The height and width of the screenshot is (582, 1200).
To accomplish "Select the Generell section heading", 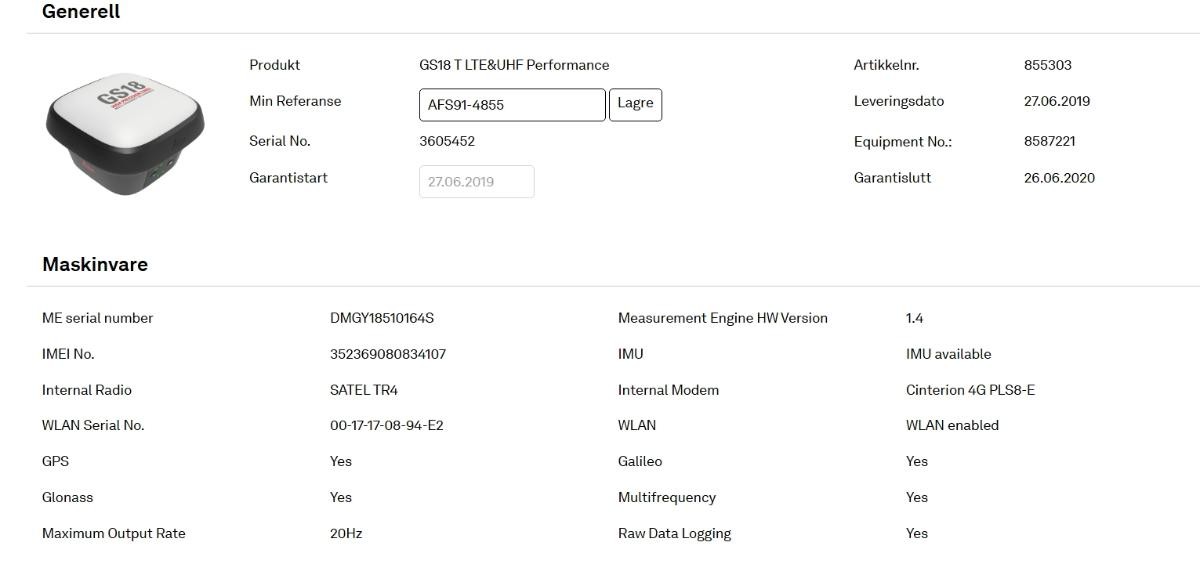I will click(x=81, y=12).
